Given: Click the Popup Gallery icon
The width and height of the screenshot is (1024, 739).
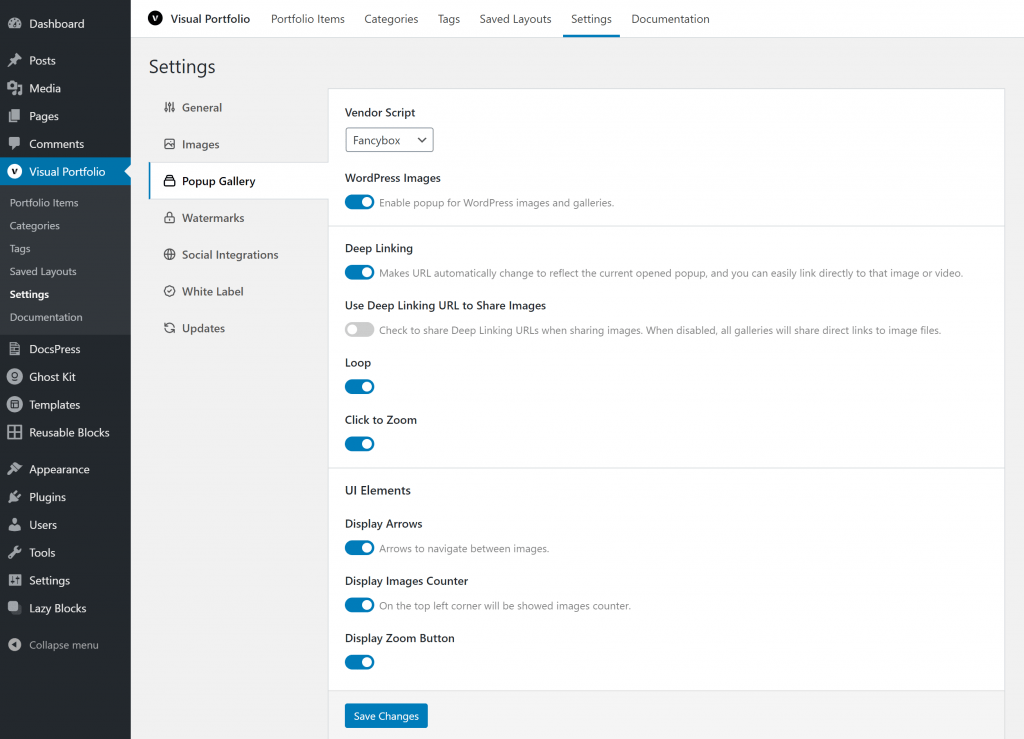Looking at the screenshot, I should click(170, 181).
